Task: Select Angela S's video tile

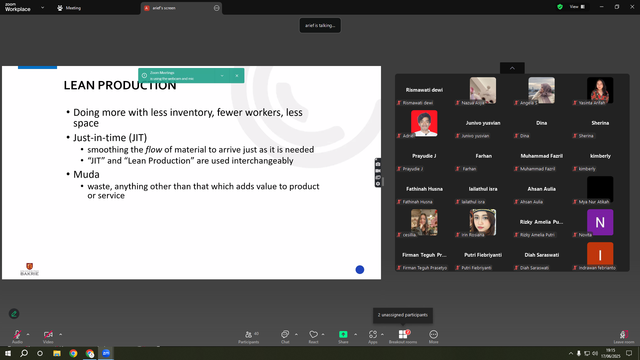Action: (x=542, y=90)
